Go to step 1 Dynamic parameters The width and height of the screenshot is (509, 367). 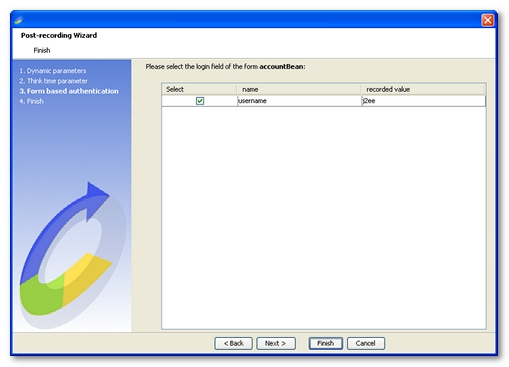[53, 71]
